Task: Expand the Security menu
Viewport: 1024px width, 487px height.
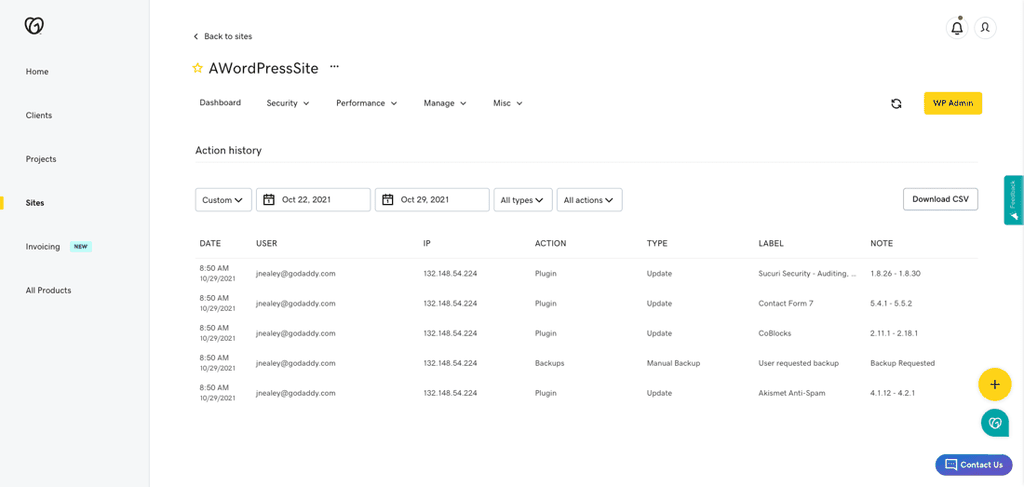Action: click(288, 103)
